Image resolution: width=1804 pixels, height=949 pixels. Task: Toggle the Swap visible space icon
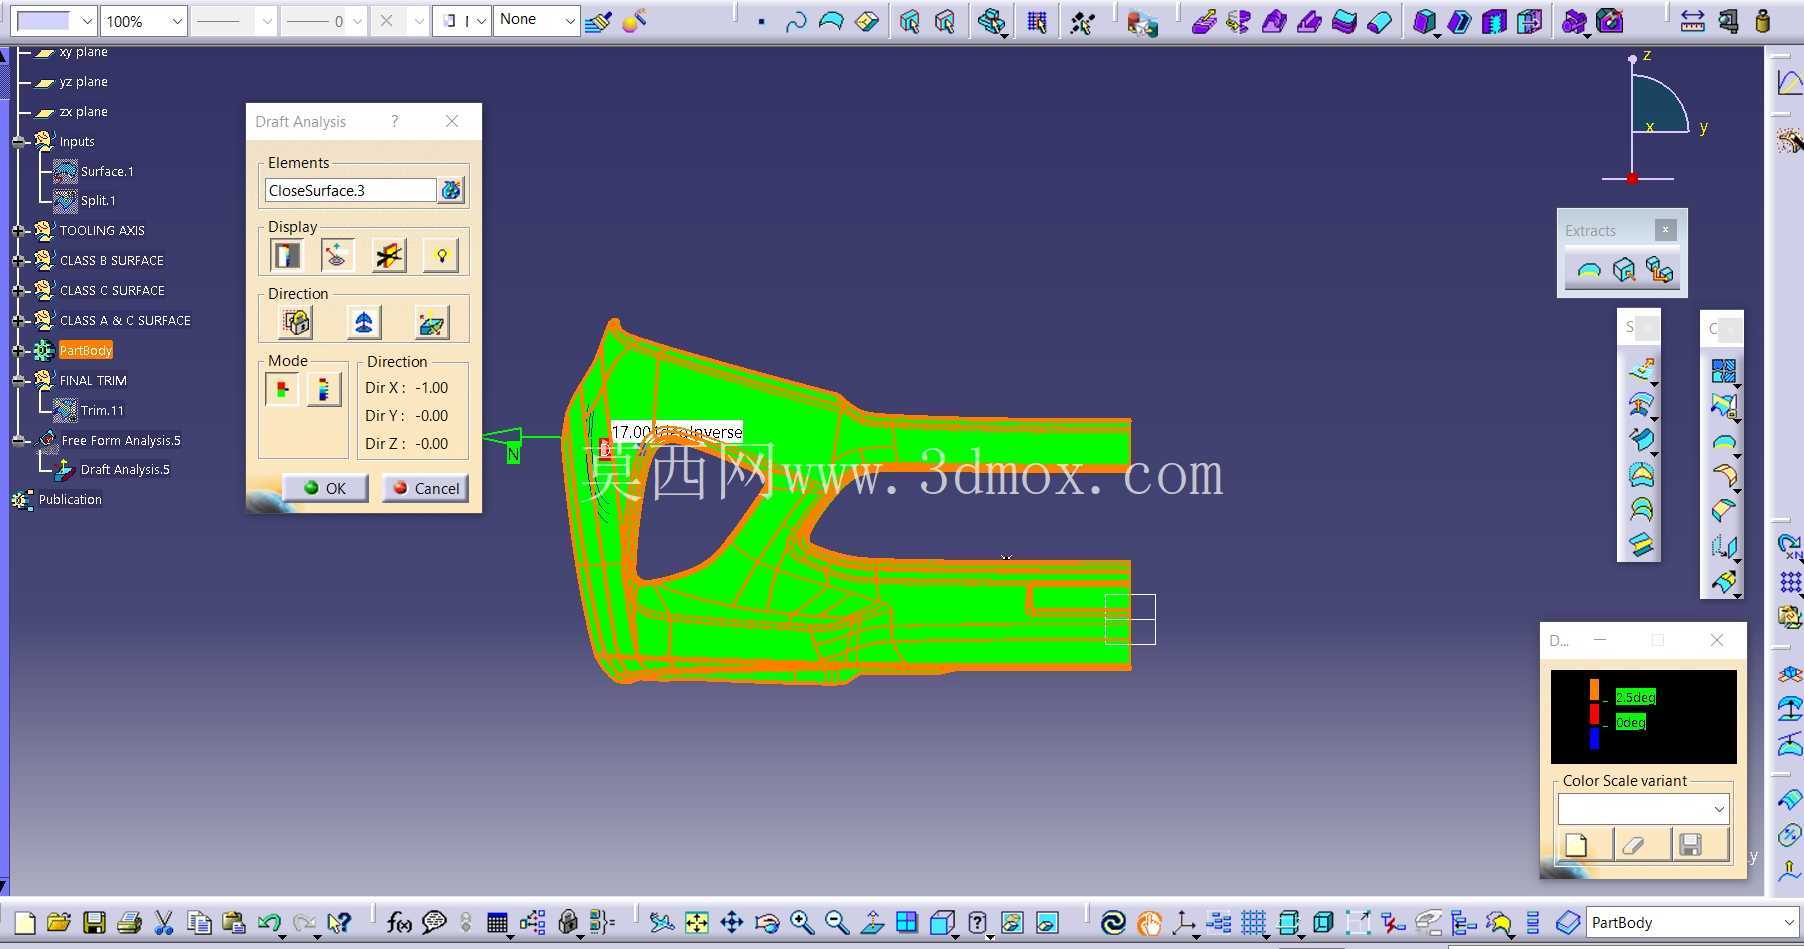pos(1047,923)
